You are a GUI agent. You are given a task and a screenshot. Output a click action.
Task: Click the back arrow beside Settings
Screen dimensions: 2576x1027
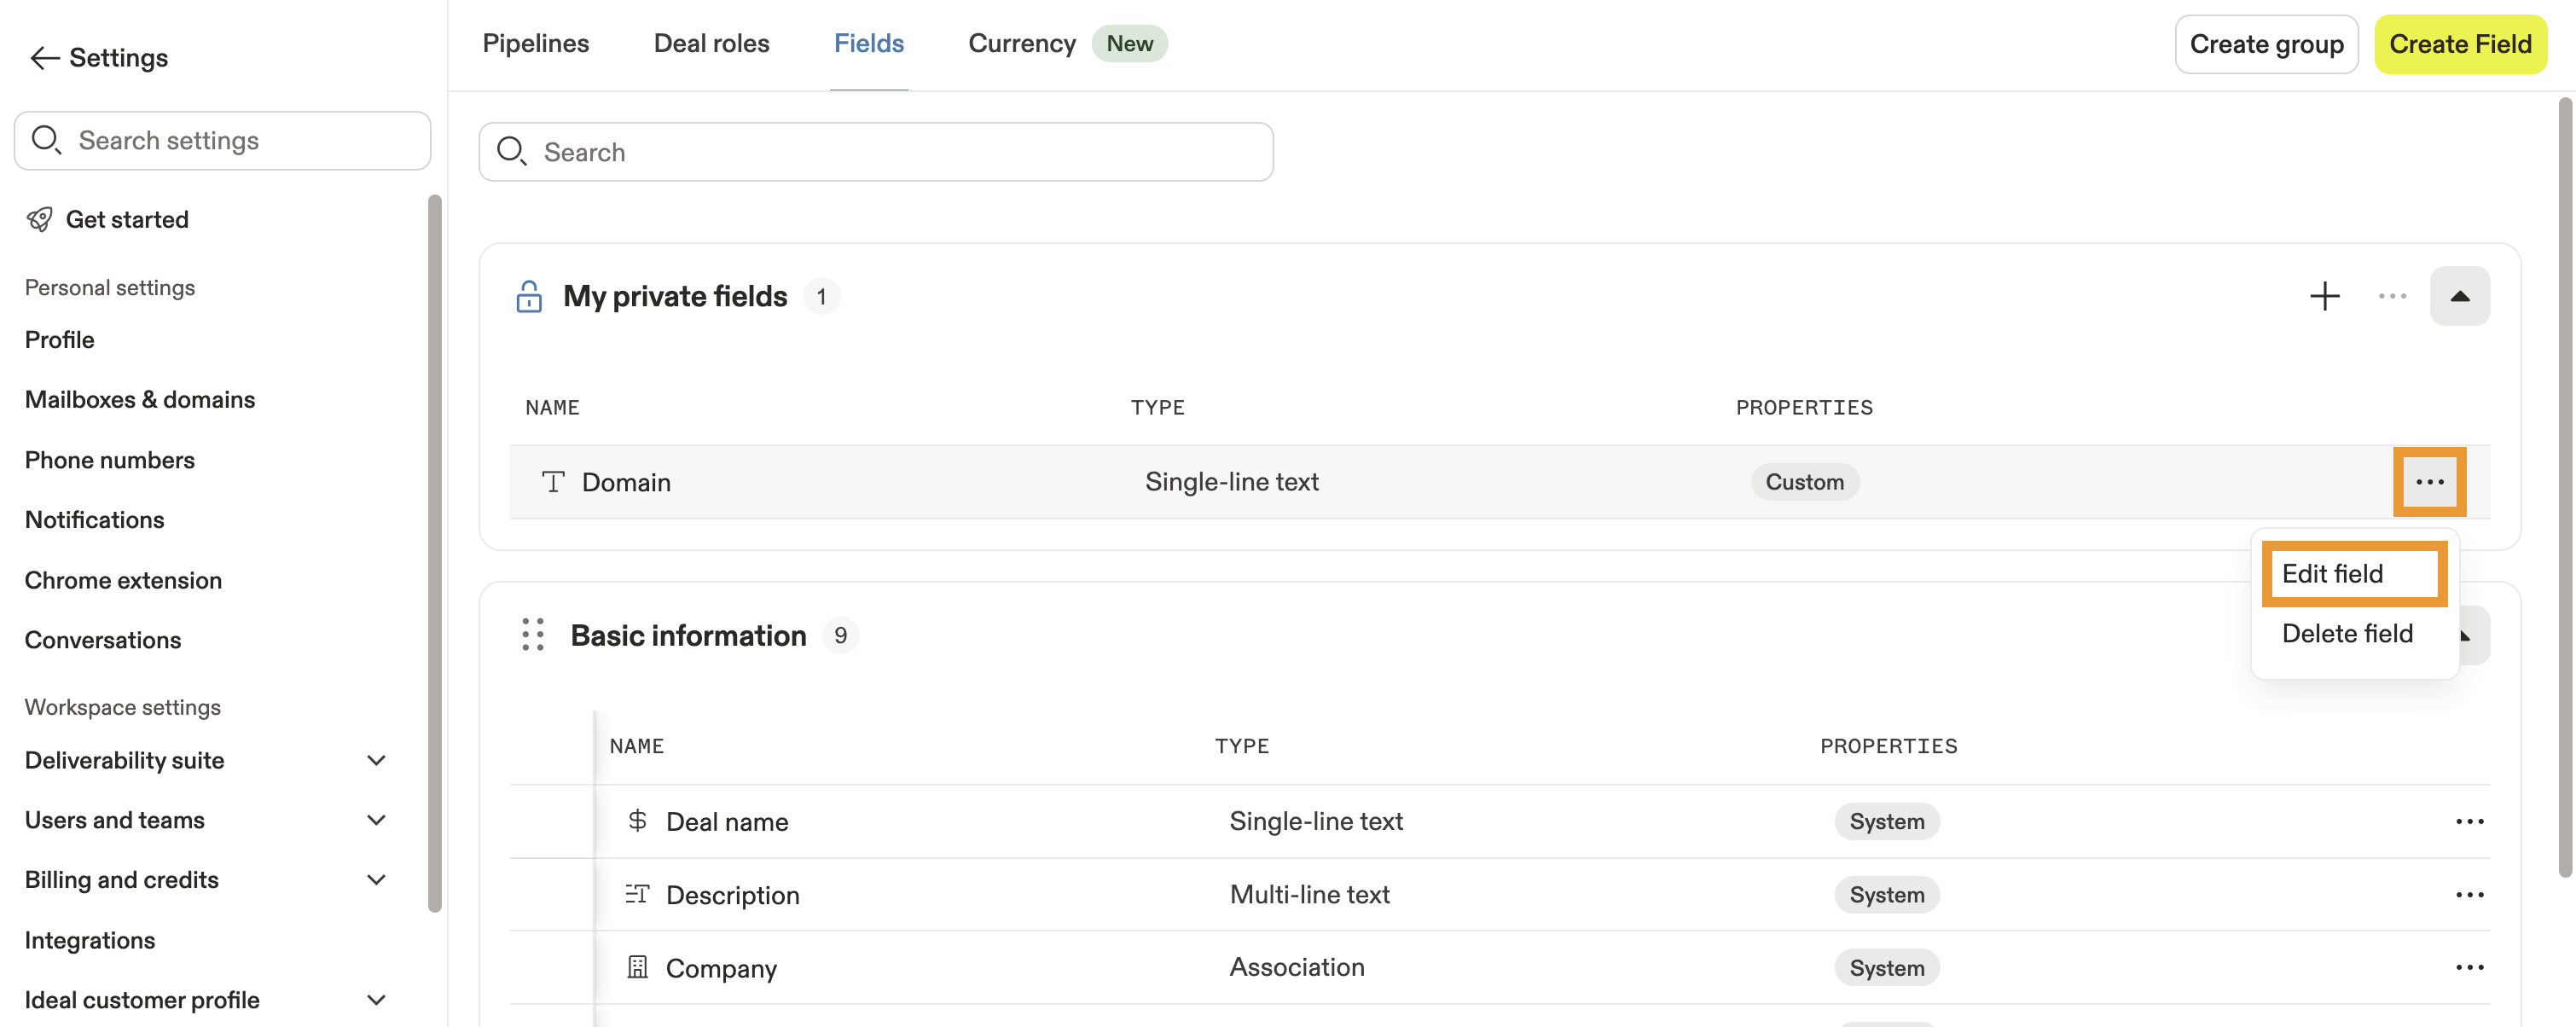click(x=44, y=58)
